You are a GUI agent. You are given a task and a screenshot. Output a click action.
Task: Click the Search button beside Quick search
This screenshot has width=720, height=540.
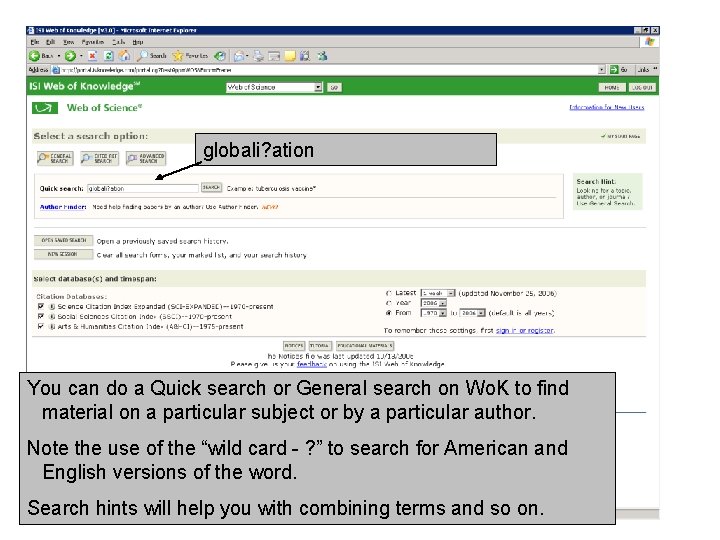(211, 188)
